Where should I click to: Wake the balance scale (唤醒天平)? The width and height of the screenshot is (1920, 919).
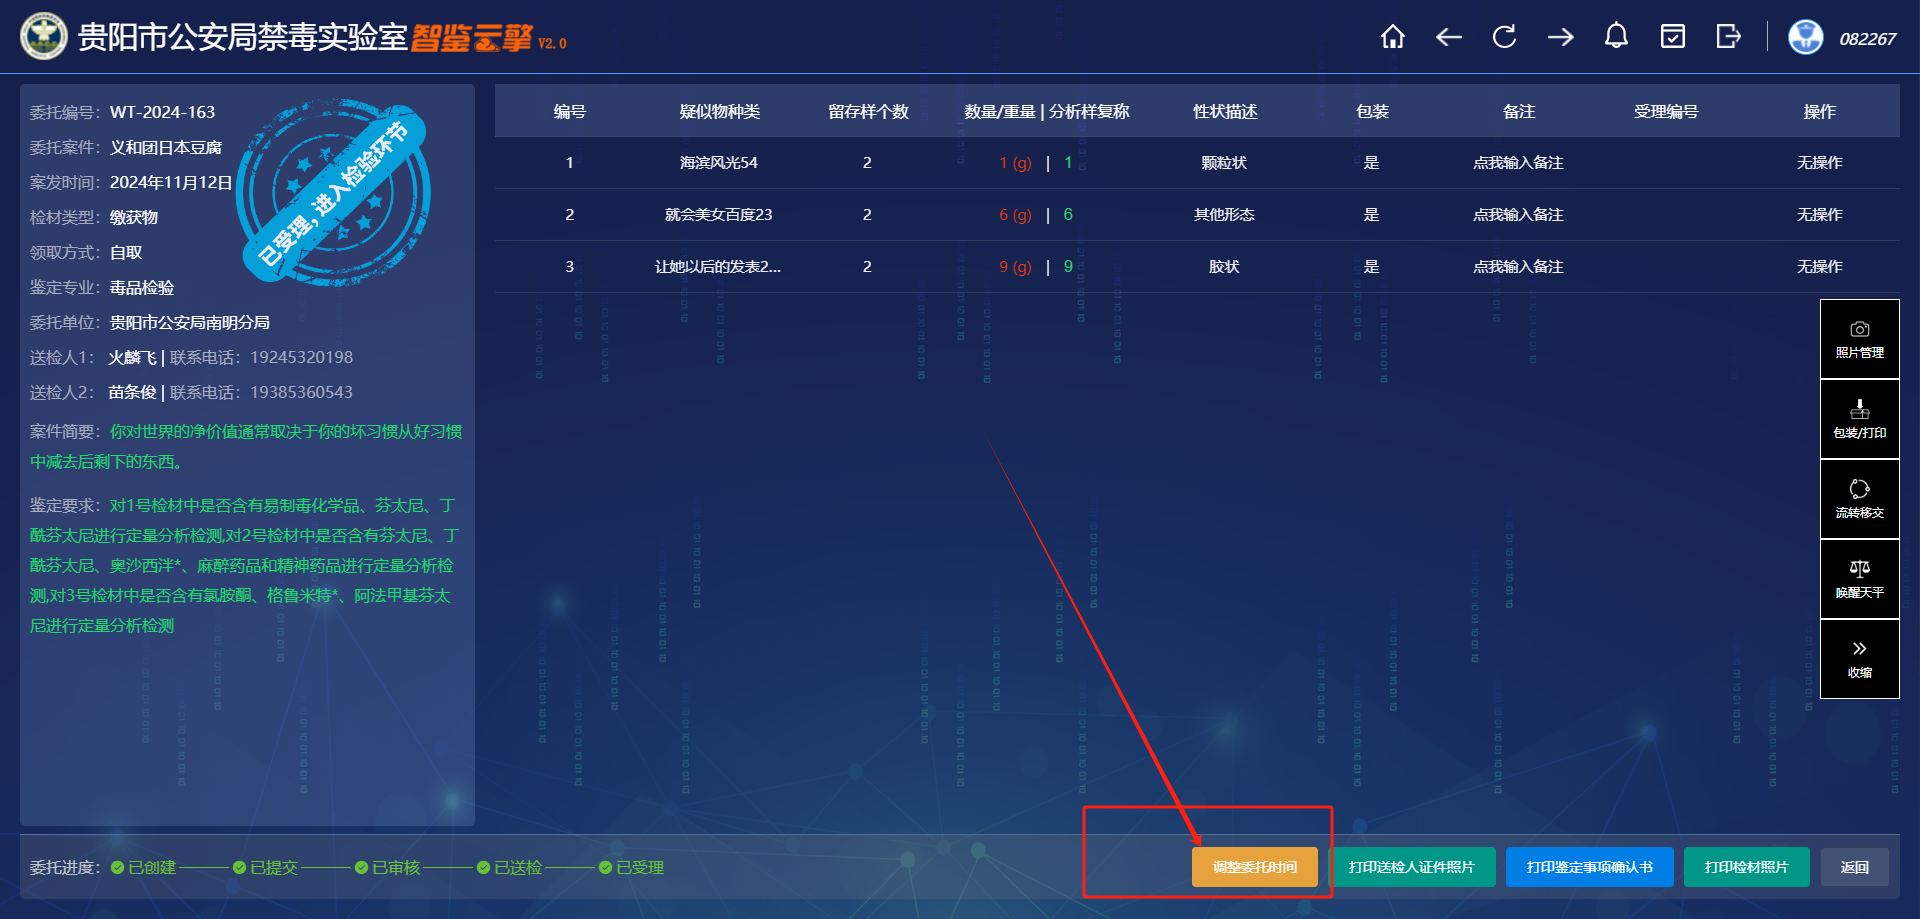tap(1859, 579)
